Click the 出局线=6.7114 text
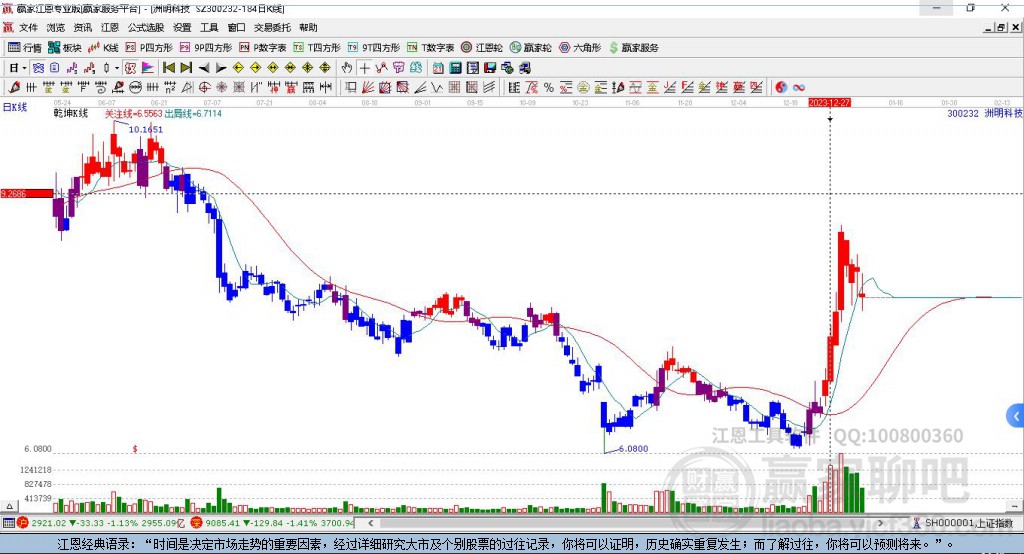The width and height of the screenshot is (1024, 554). click(193, 113)
